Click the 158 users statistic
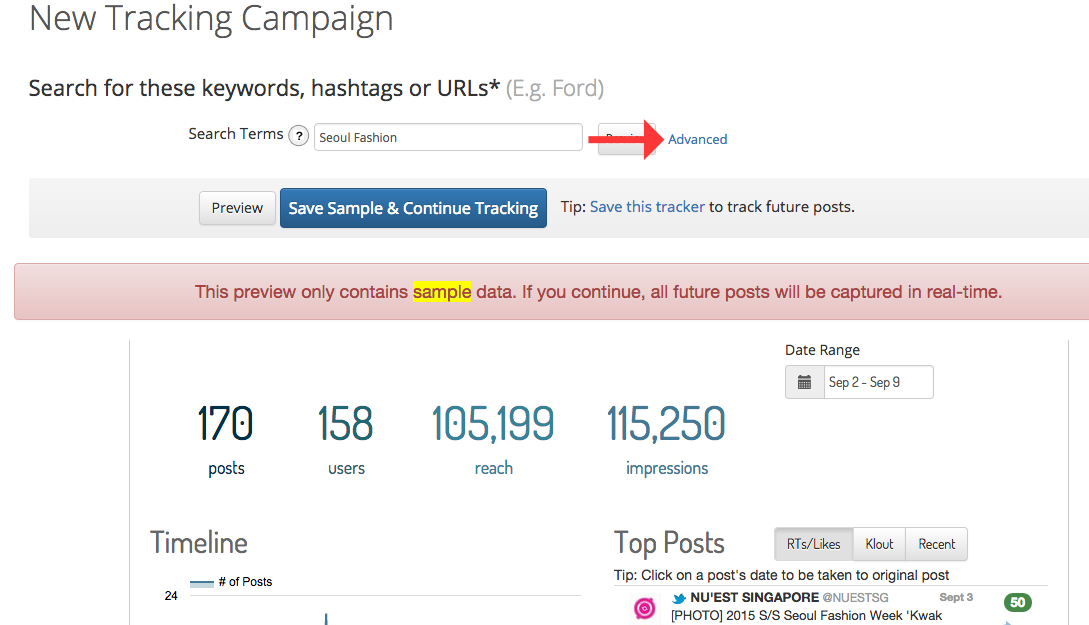 [x=345, y=440]
